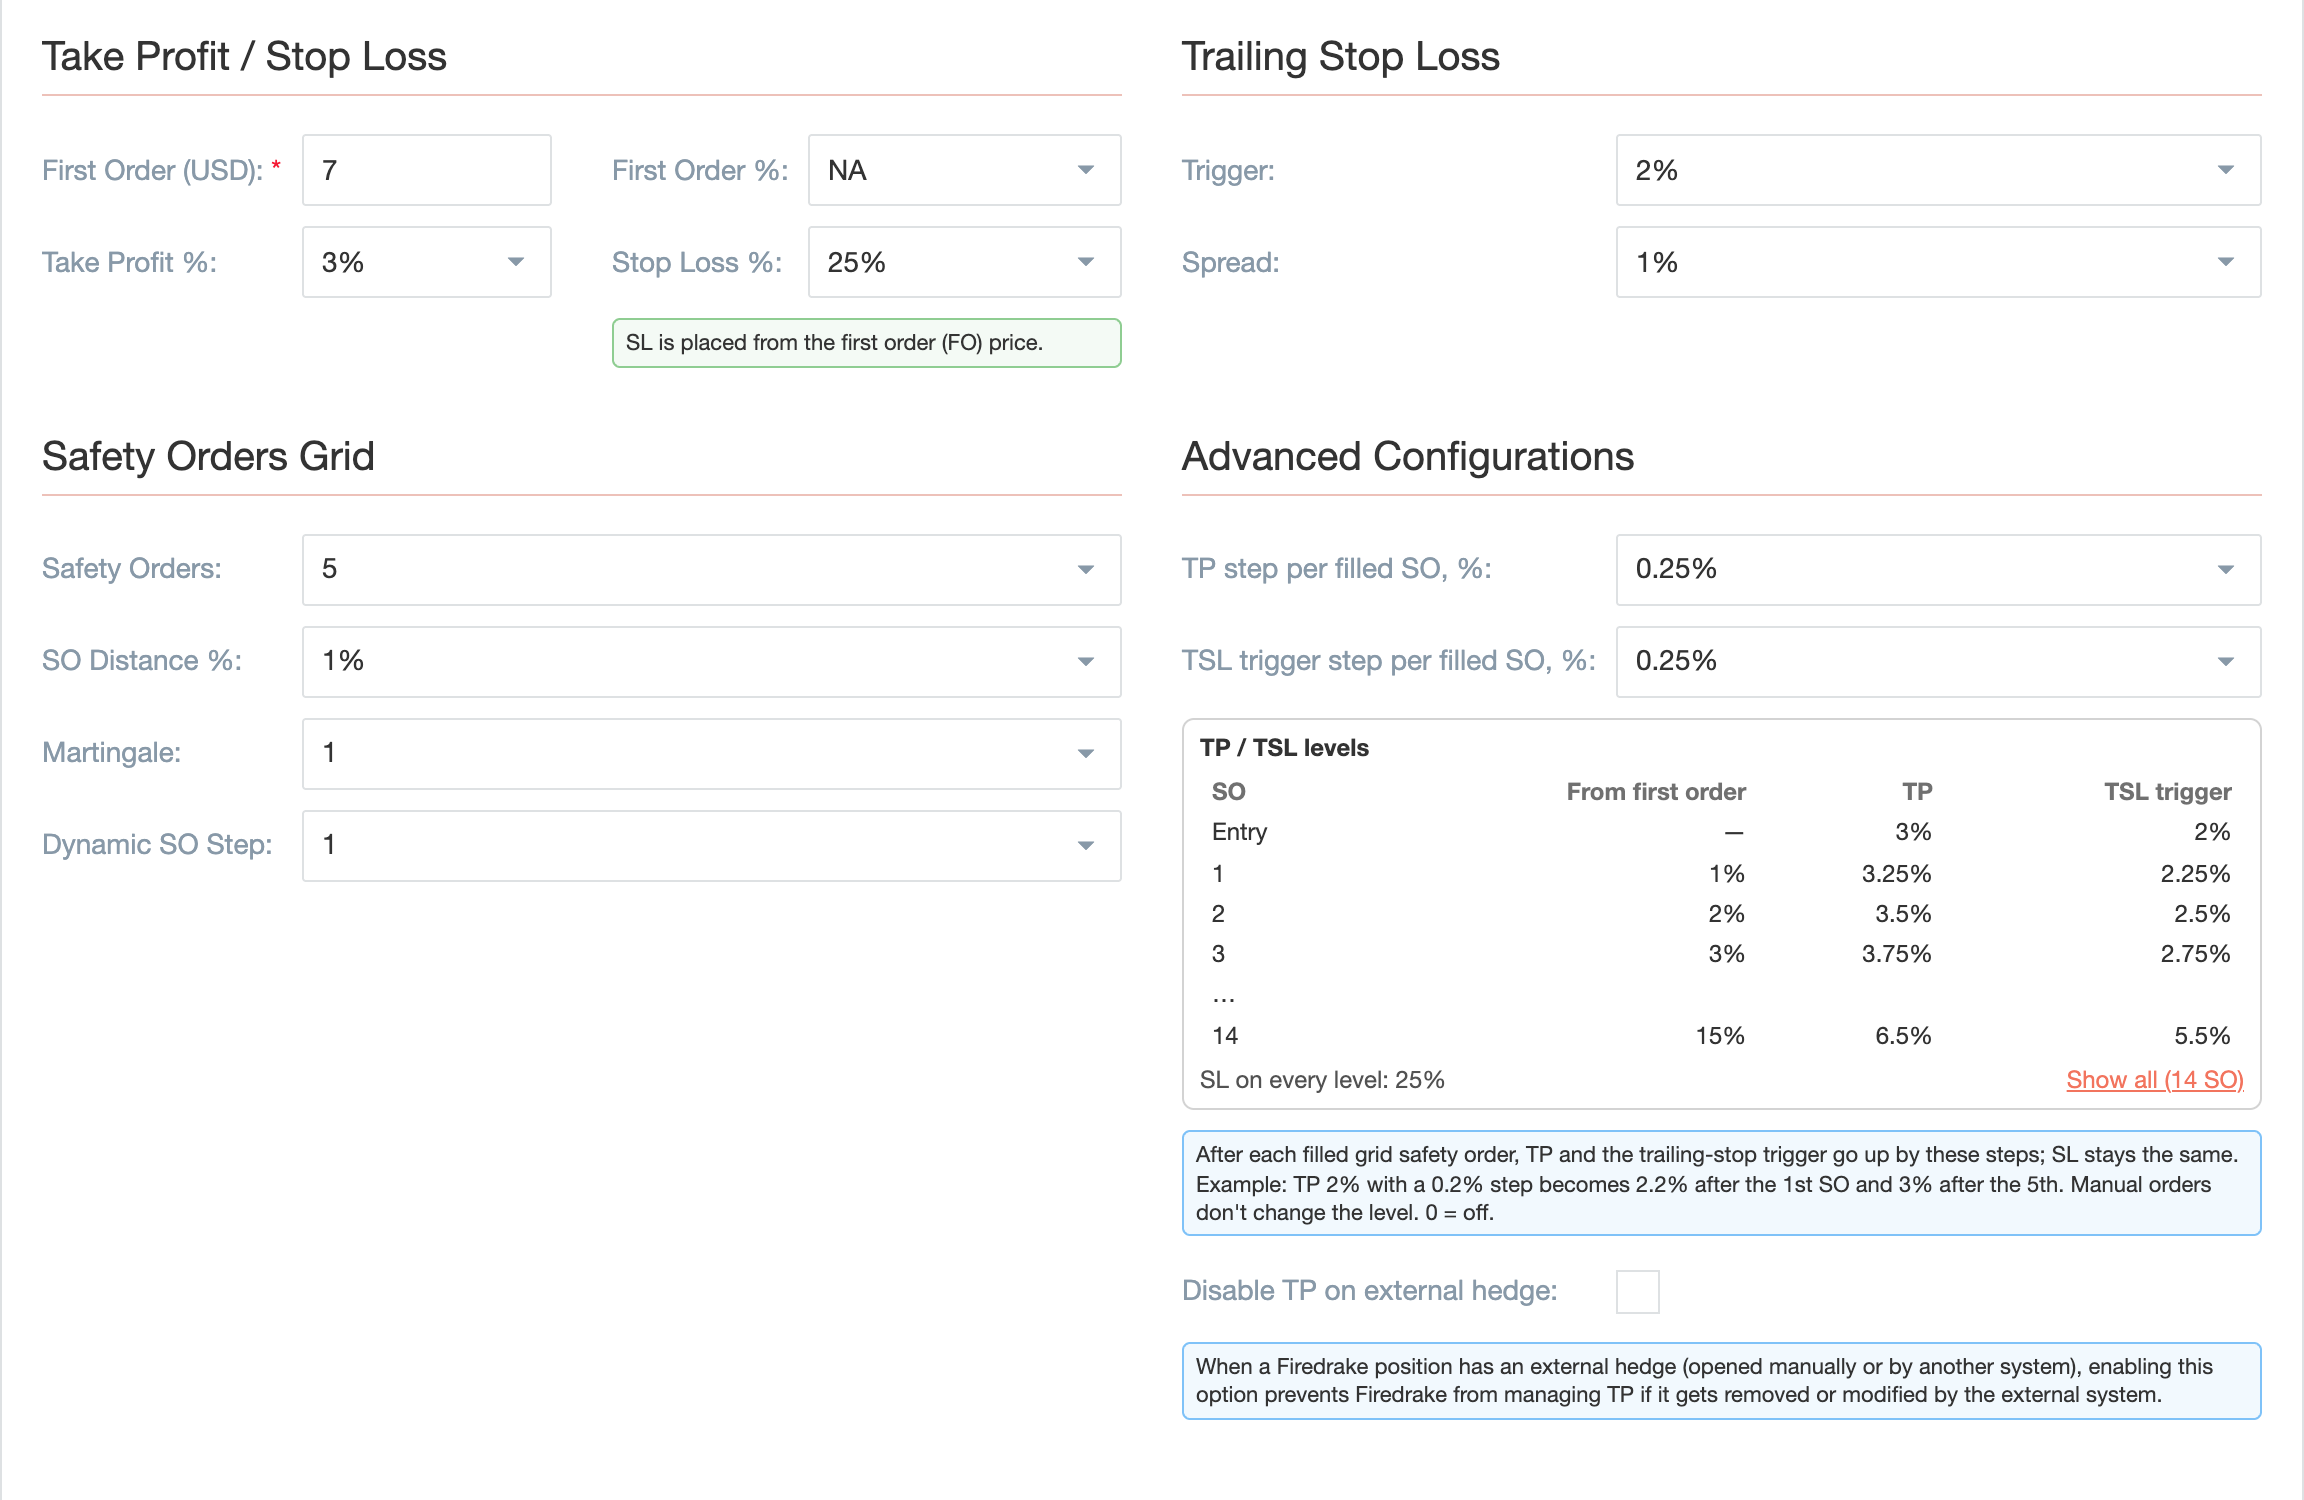Click the Entry row in TP / TSL levels
The width and height of the screenshot is (2304, 1500).
1721,832
